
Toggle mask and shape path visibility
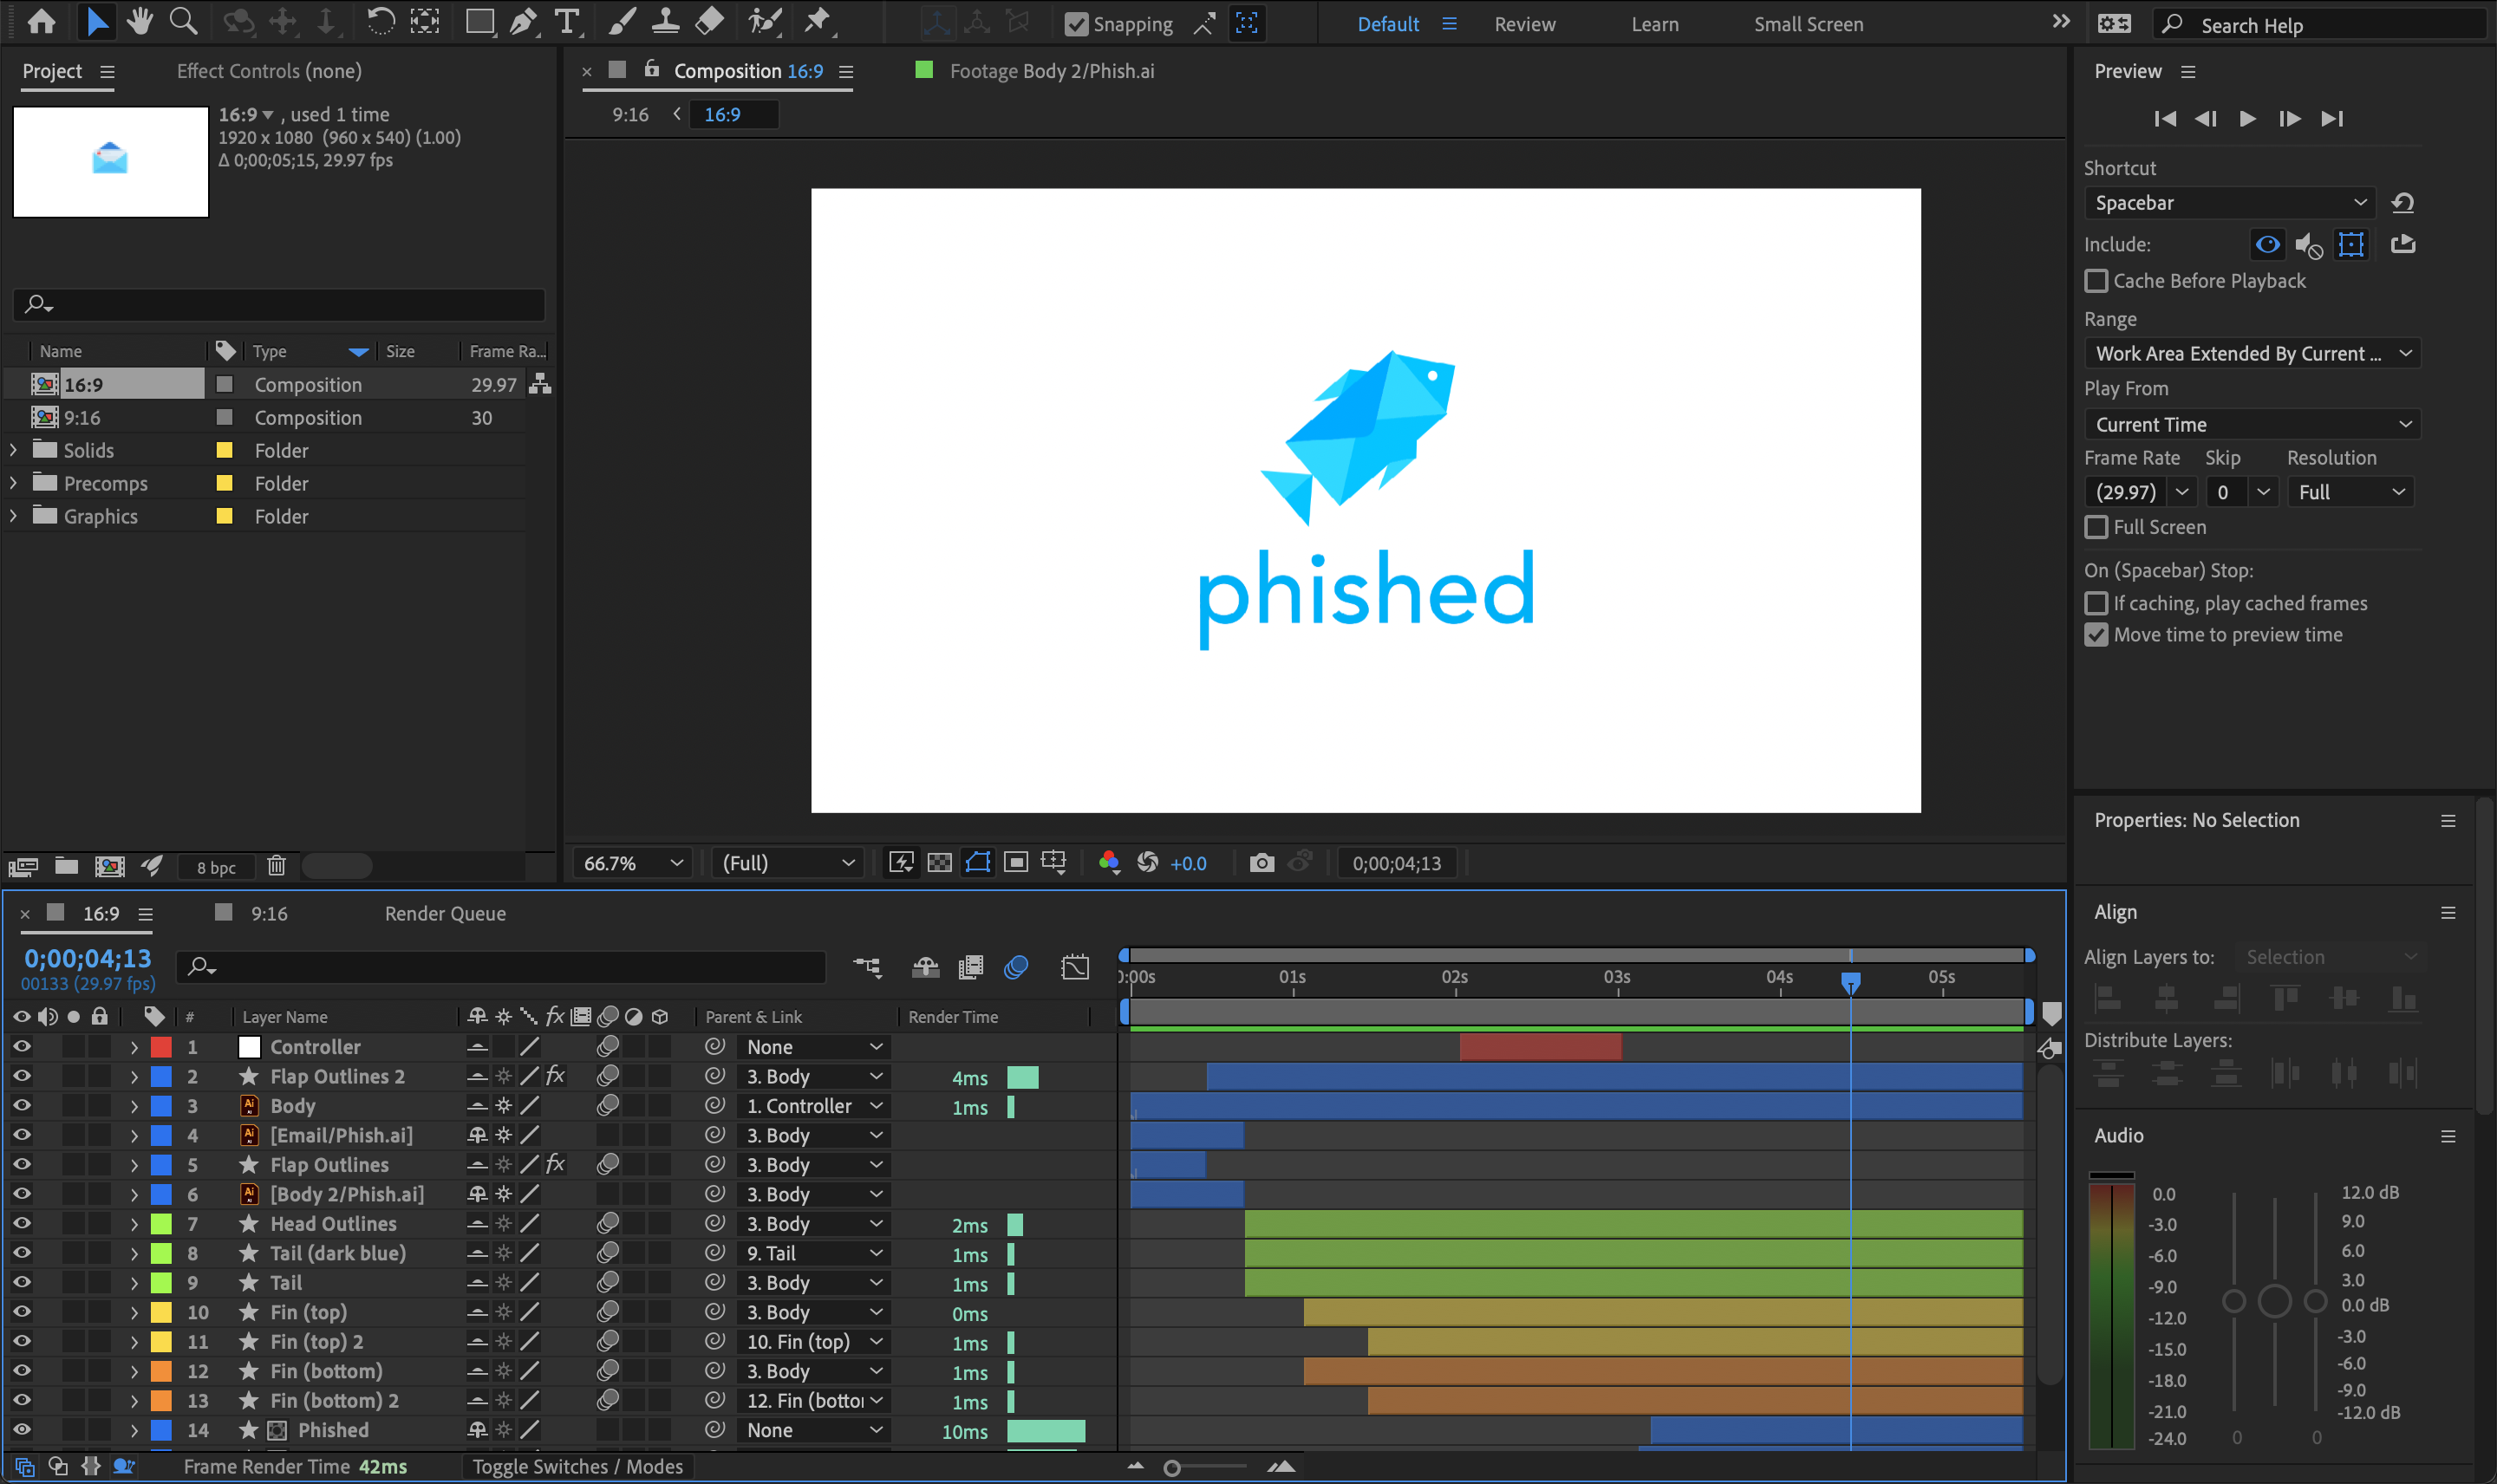(x=977, y=862)
